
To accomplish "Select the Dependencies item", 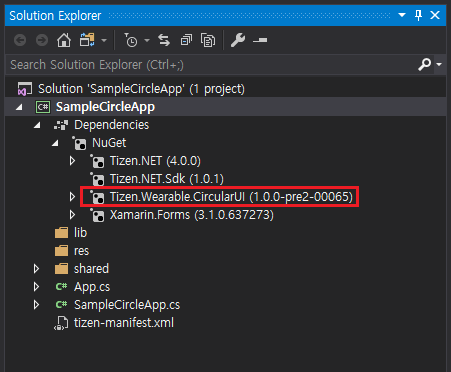I will point(112,125).
